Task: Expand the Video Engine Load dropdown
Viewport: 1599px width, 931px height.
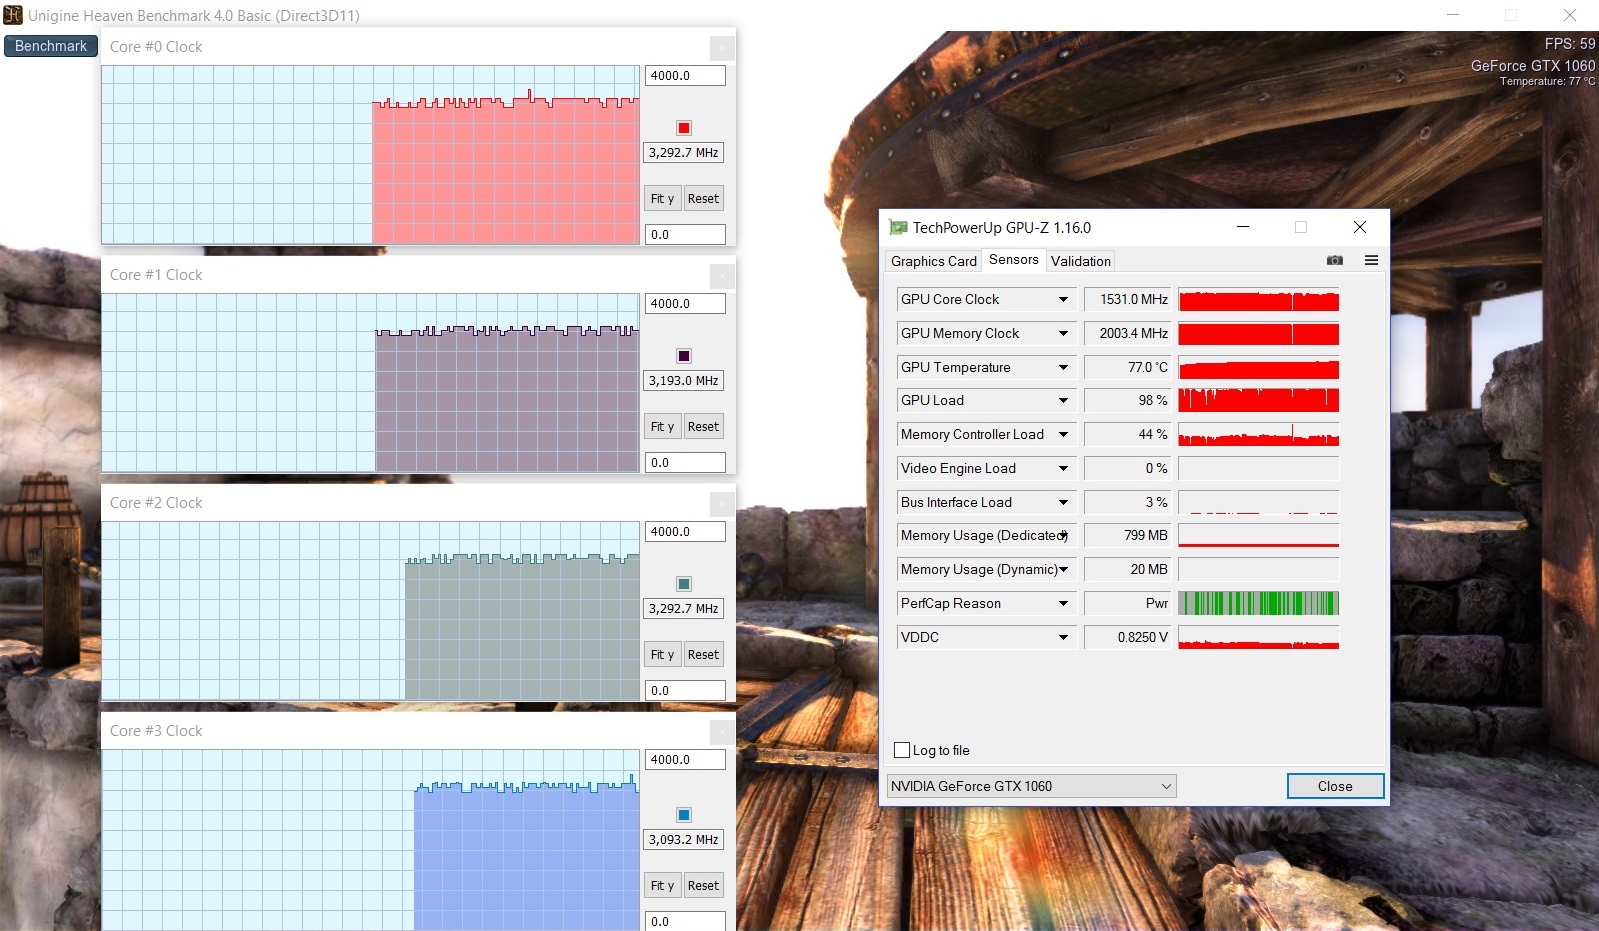Action: click(1063, 468)
